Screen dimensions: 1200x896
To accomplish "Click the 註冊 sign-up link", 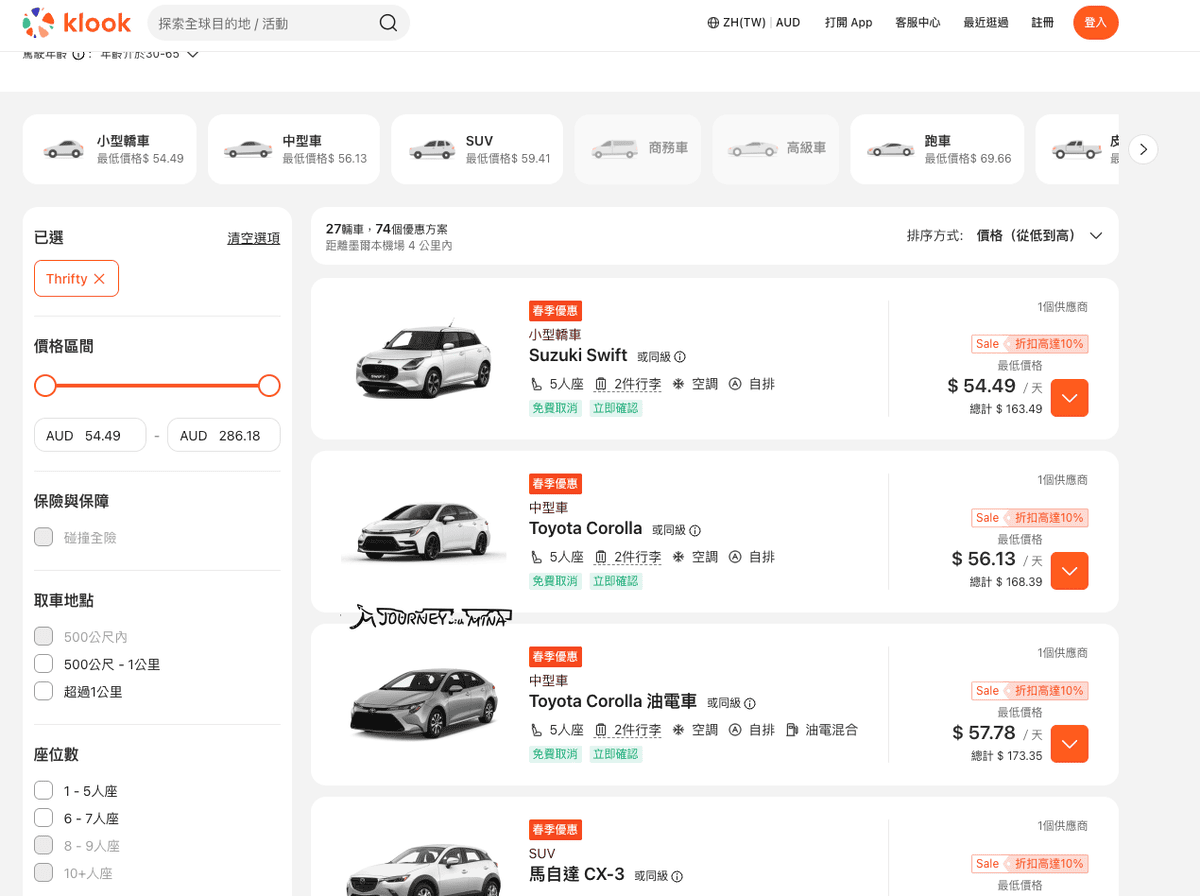I will [x=1043, y=22].
